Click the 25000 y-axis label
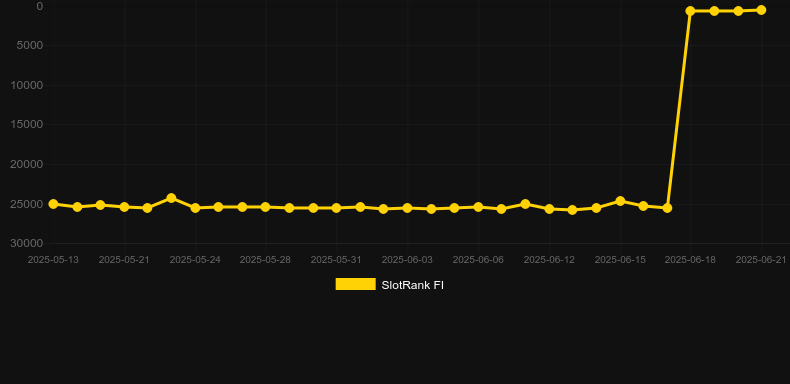 click(x=27, y=204)
